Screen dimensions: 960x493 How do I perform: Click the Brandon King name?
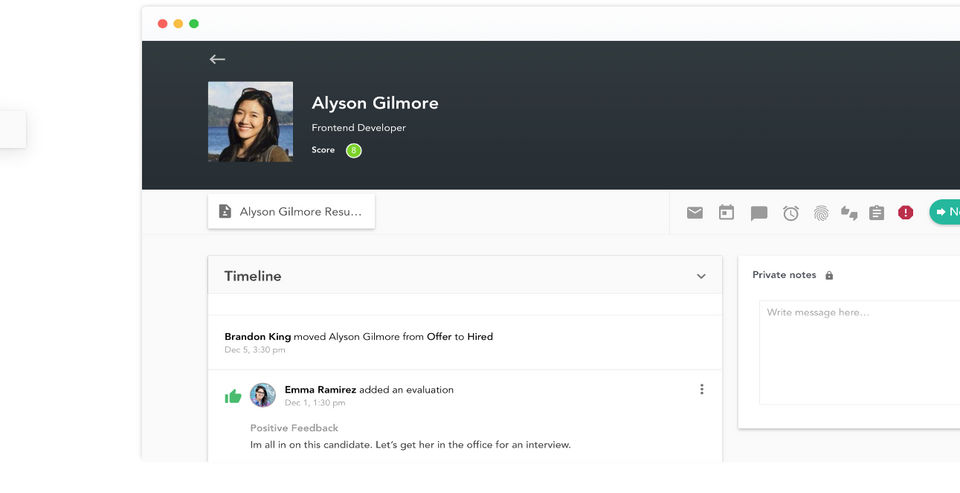point(258,336)
